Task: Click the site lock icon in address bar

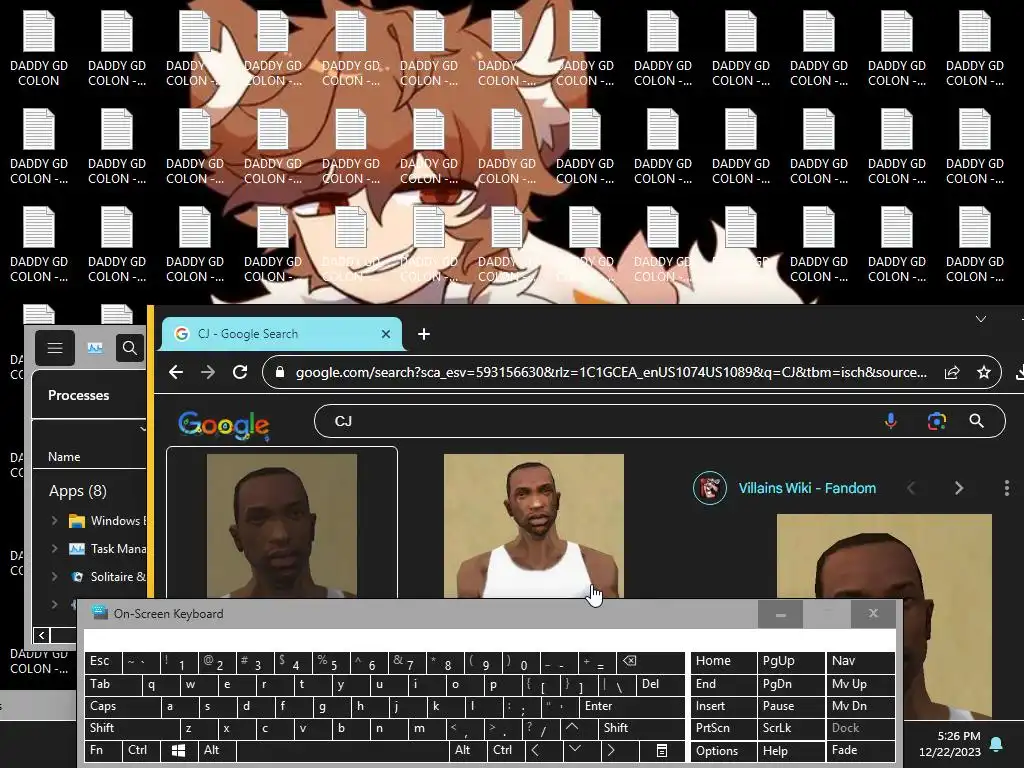Action: 280,372
